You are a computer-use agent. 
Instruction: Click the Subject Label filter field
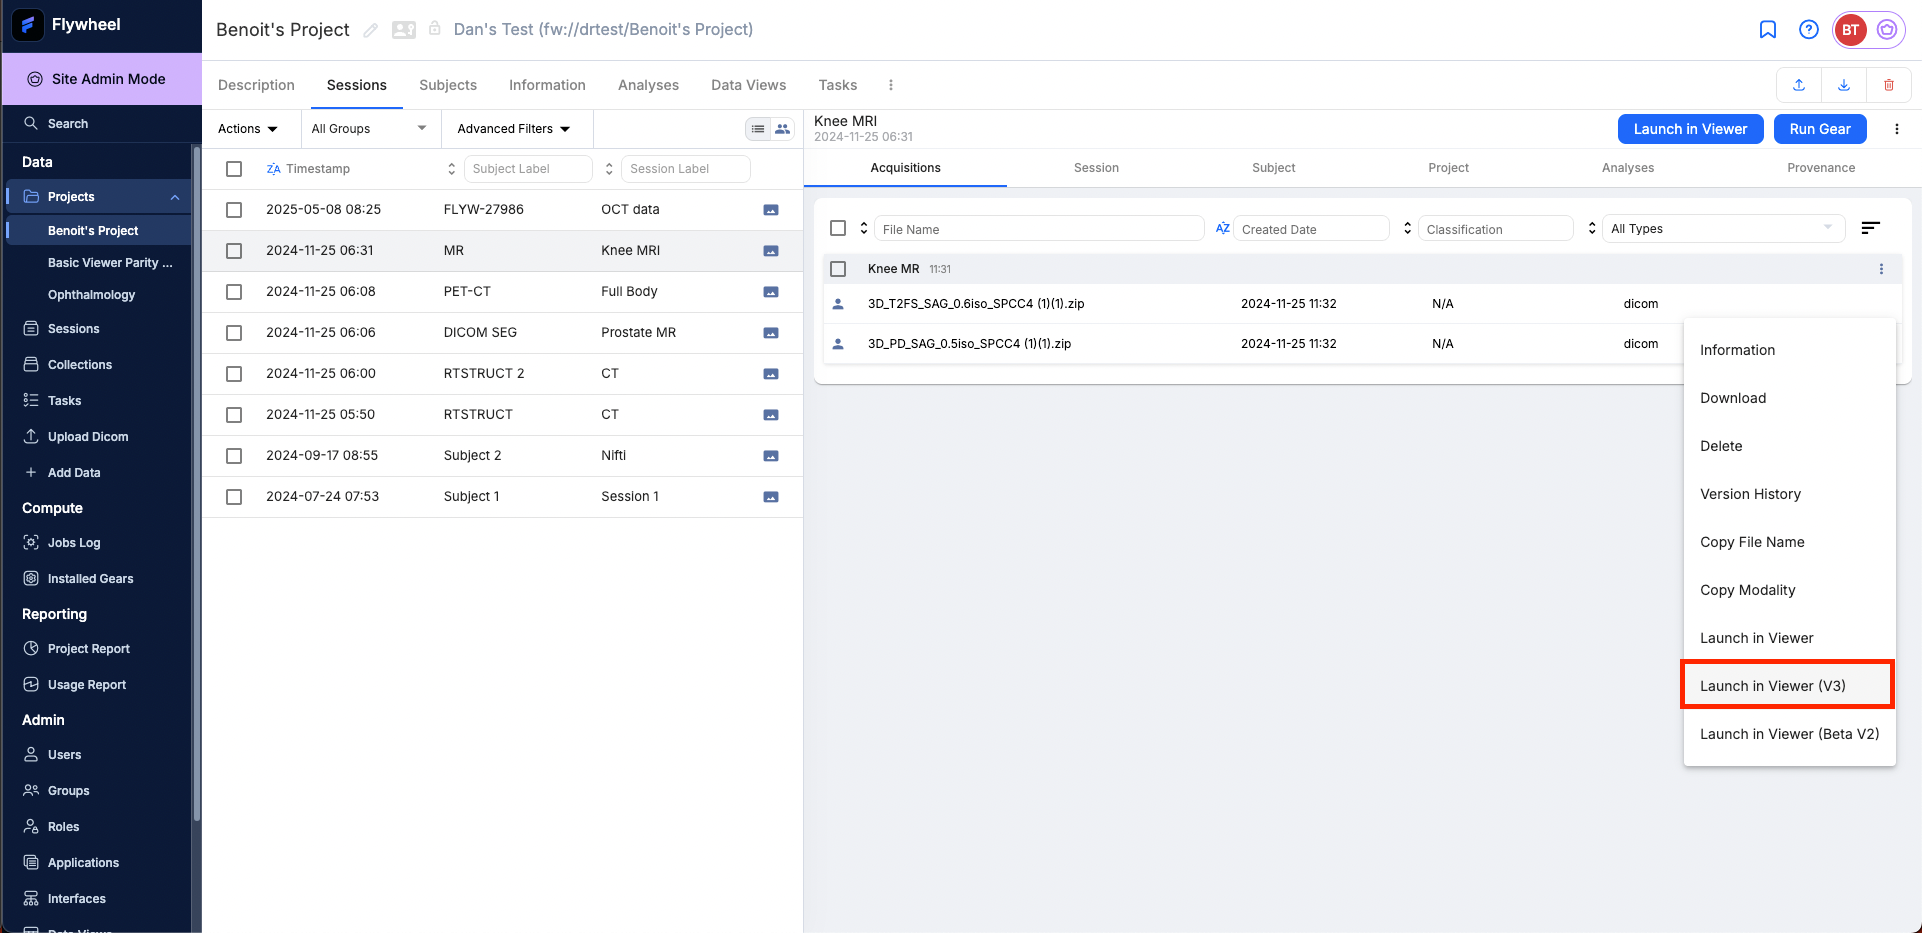(x=528, y=169)
